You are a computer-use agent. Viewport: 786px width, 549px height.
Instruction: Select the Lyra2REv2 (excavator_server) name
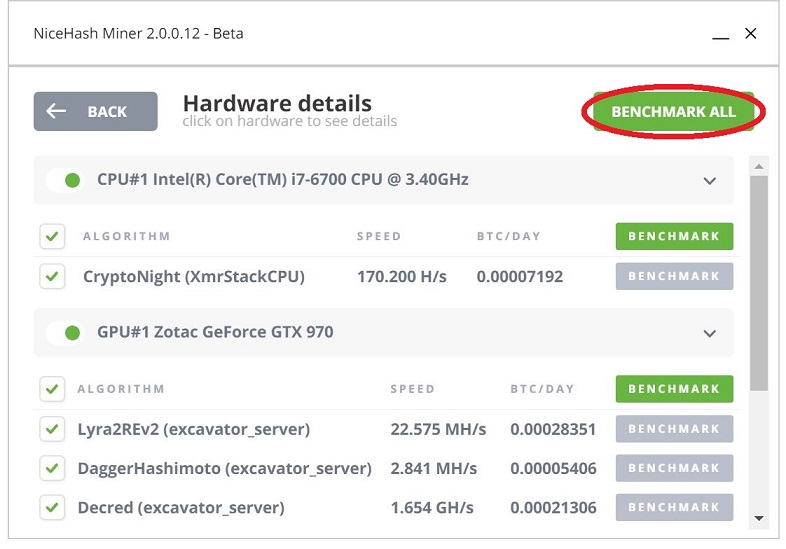[193, 430]
